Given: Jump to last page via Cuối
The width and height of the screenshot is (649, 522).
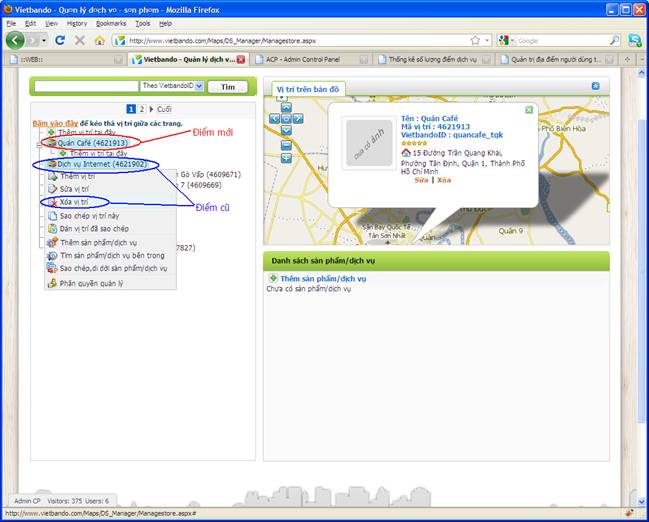Looking at the screenshot, I should point(164,109).
